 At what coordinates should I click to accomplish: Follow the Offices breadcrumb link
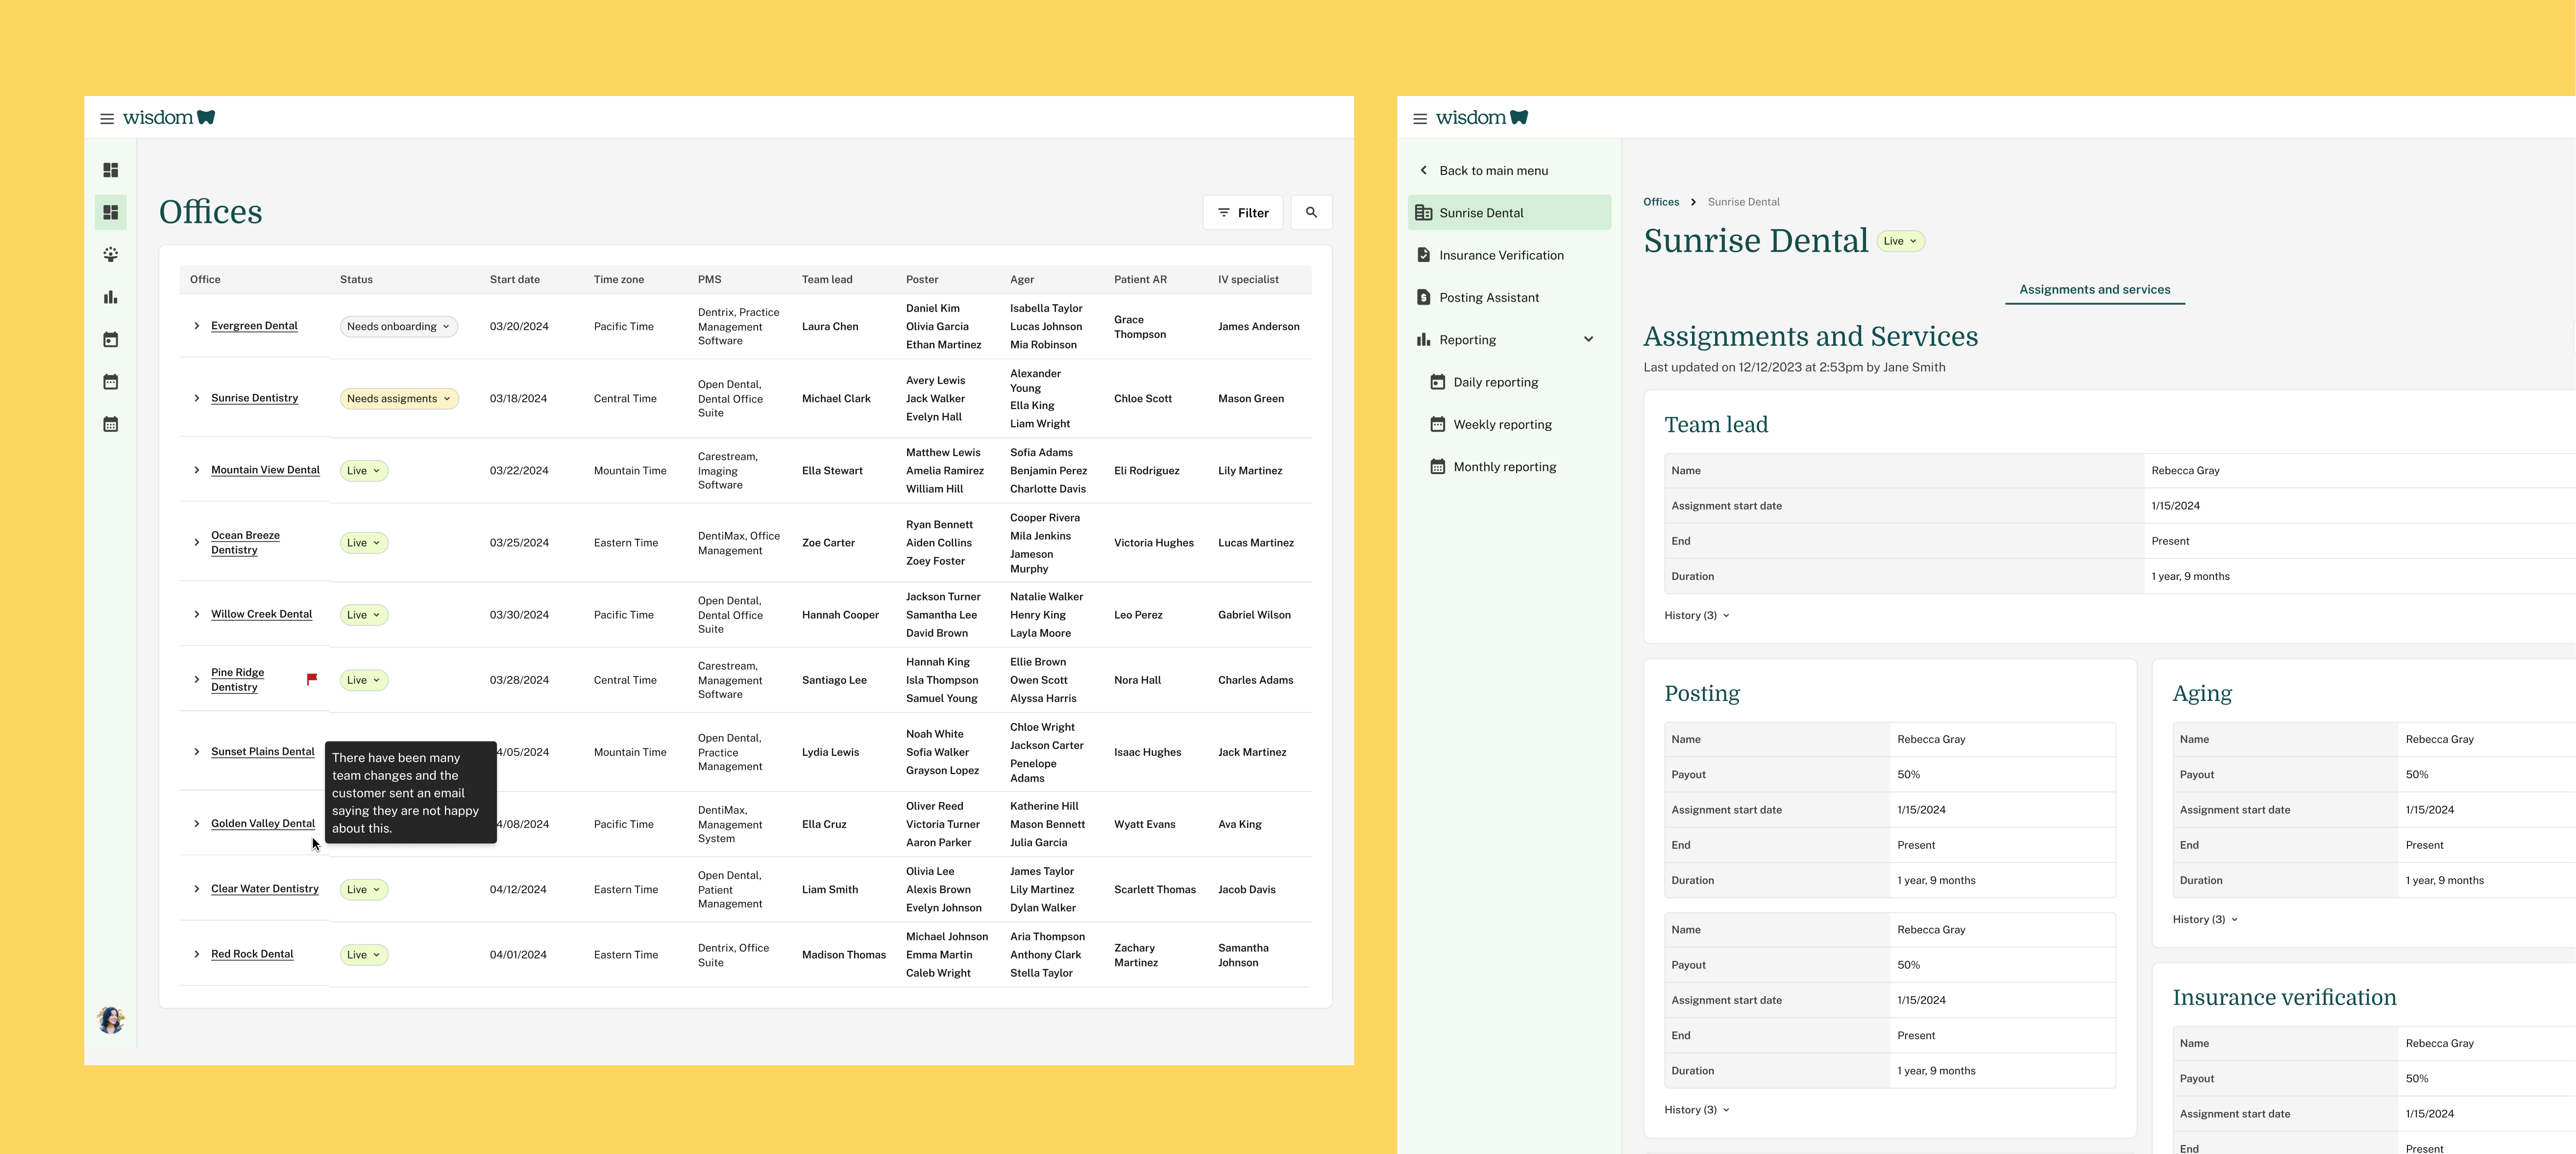click(1661, 201)
